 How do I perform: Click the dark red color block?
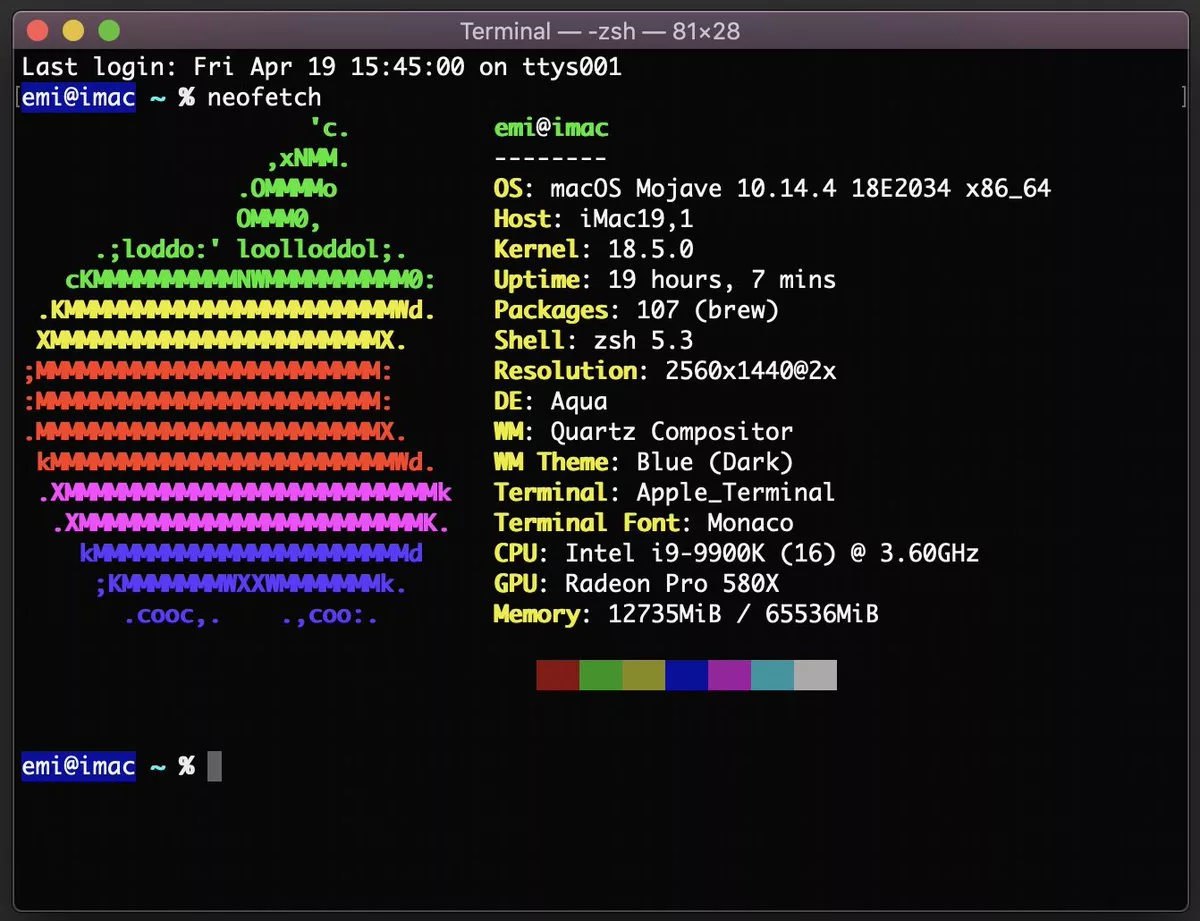[x=557, y=675]
